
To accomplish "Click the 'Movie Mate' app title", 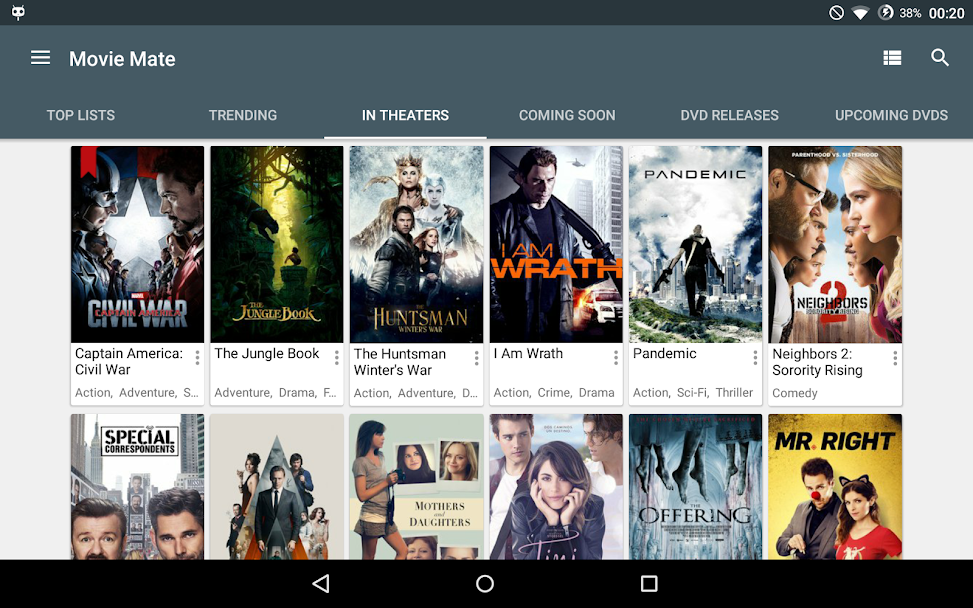I will point(122,59).
